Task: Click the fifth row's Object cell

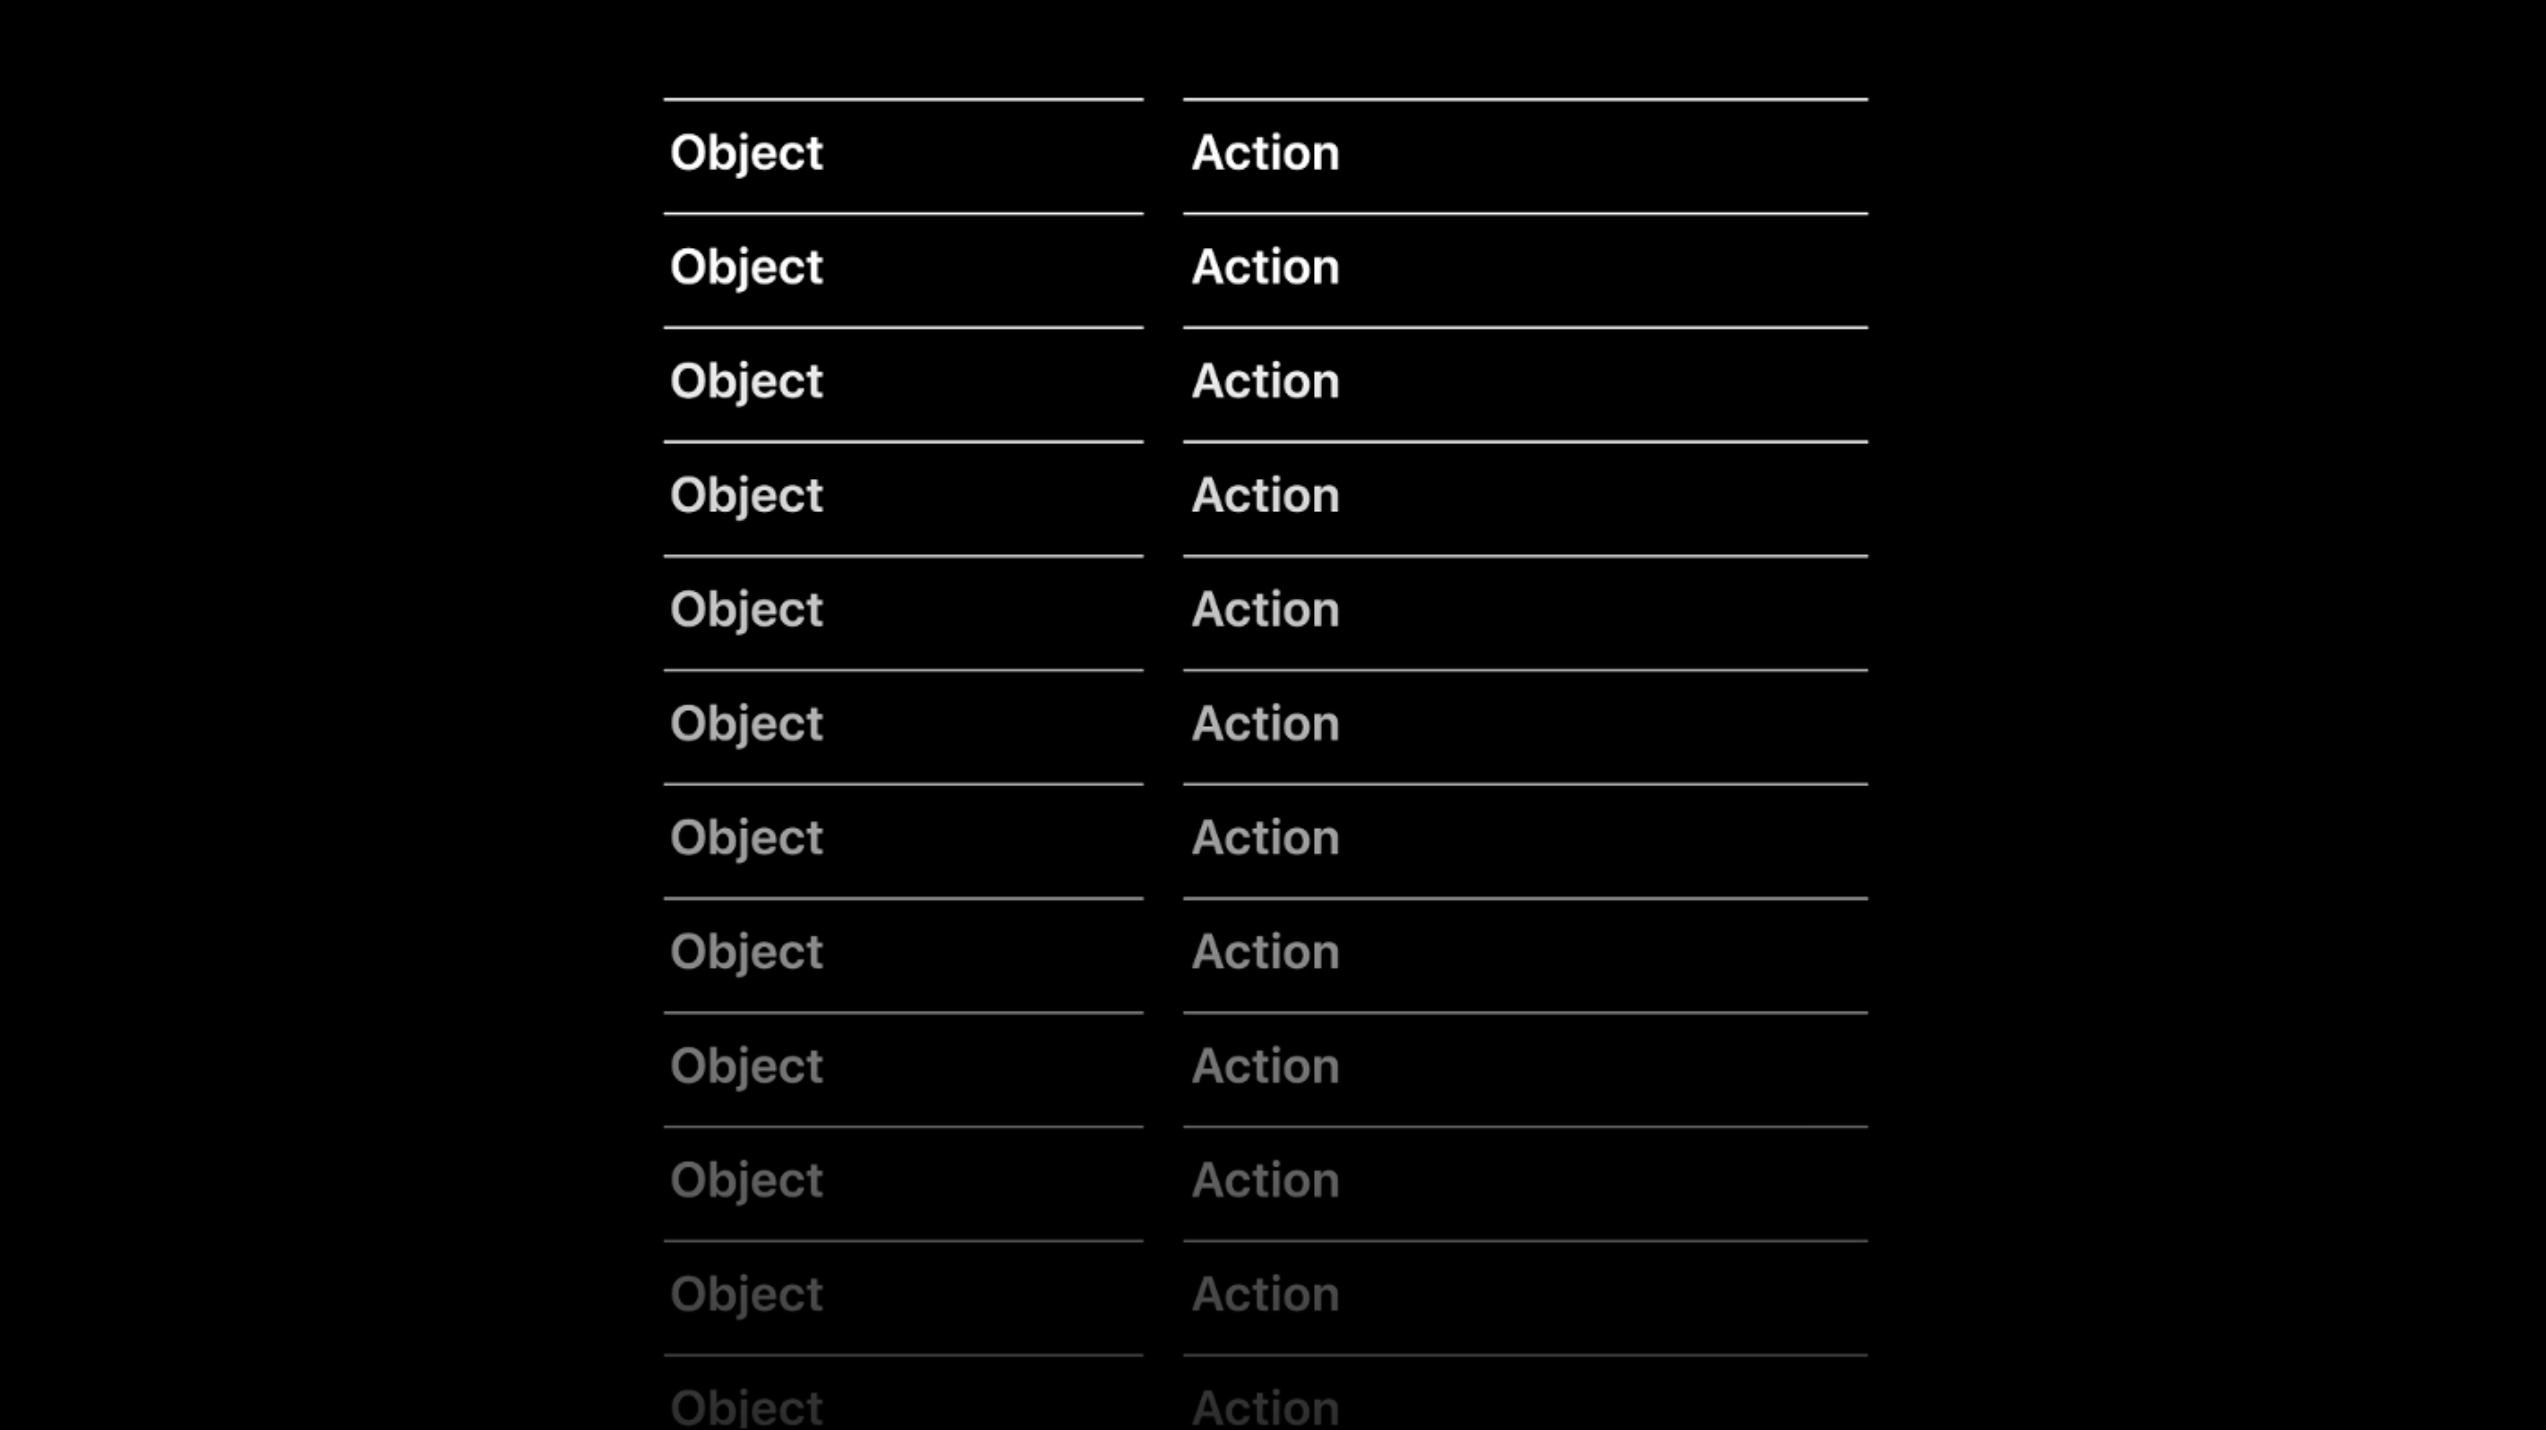Action: 746,610
